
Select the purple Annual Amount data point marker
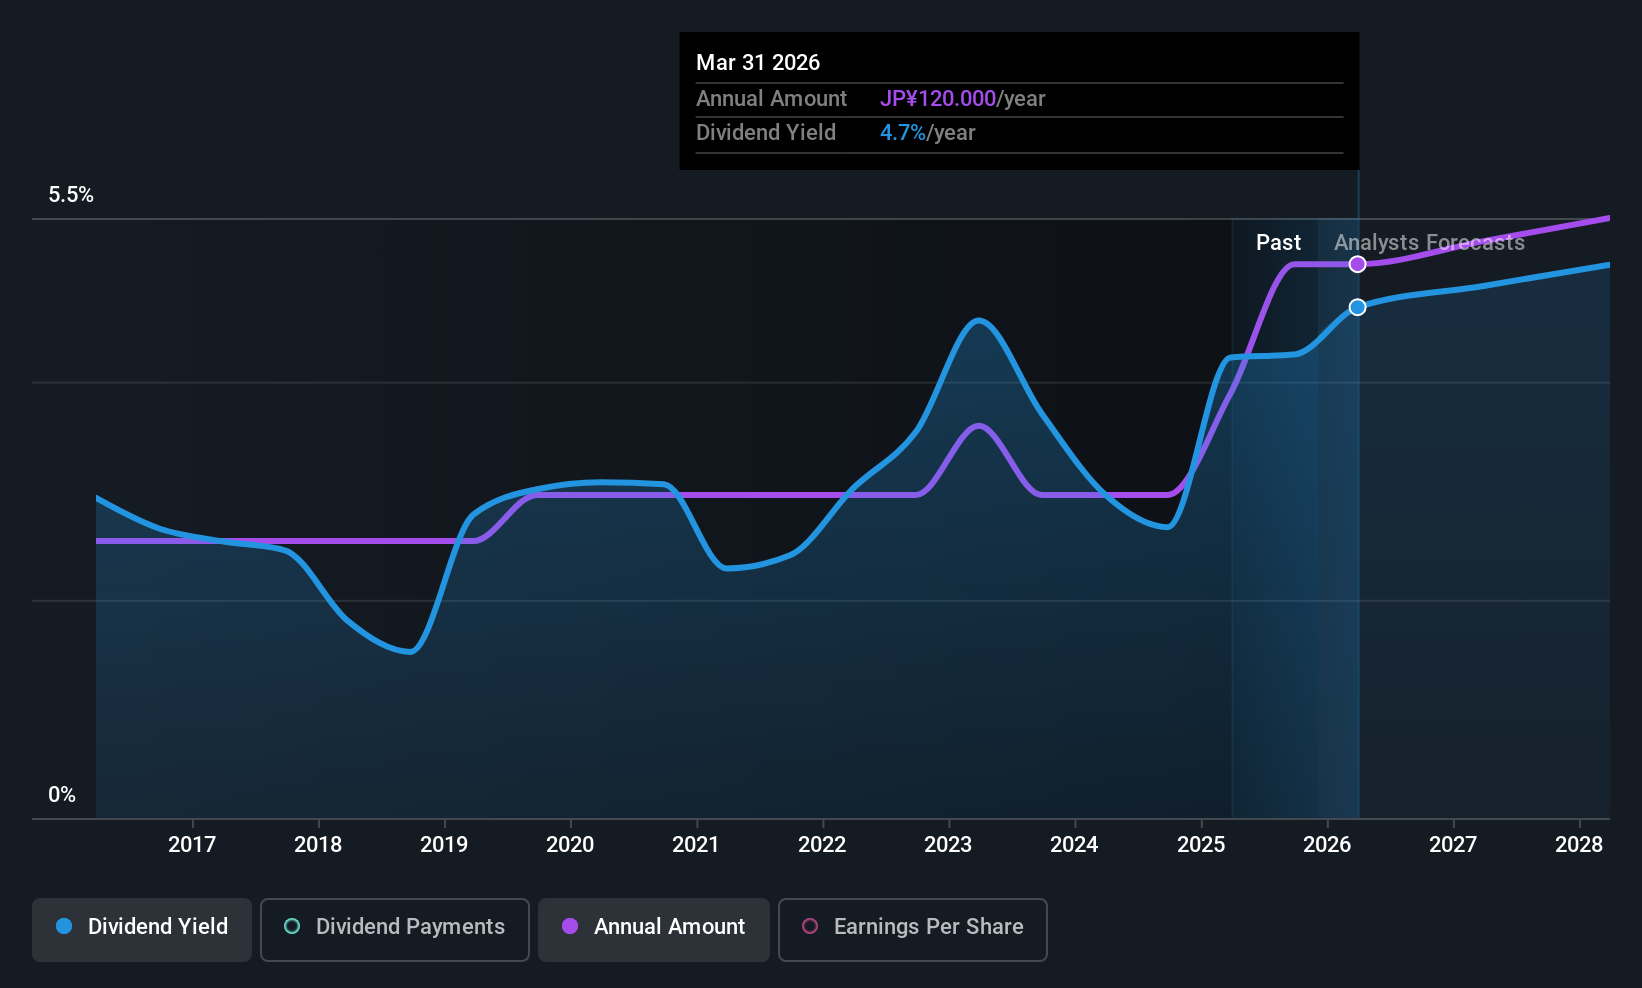click(1357, 264)
